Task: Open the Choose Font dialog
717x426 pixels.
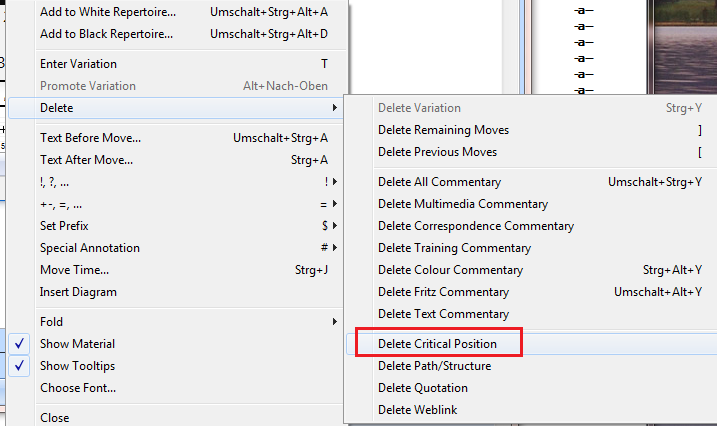Action: coord(78,388)
